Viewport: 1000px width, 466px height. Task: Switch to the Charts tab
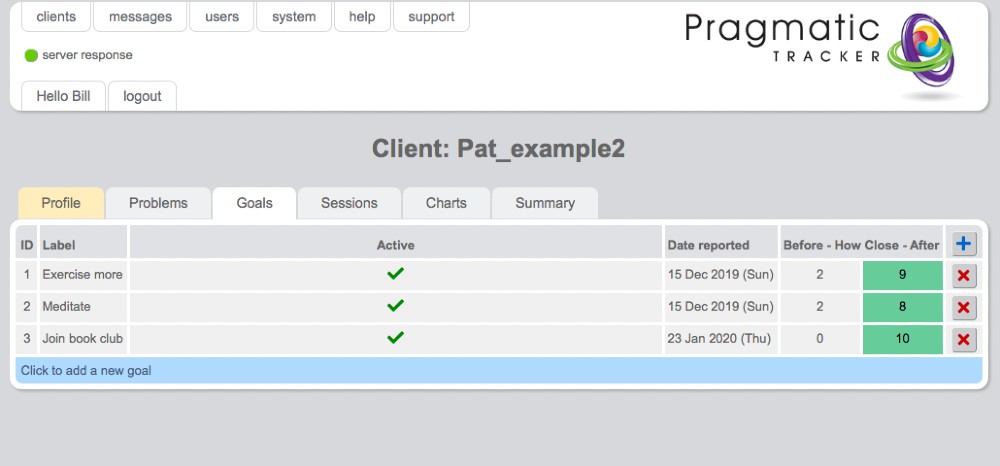446,203
